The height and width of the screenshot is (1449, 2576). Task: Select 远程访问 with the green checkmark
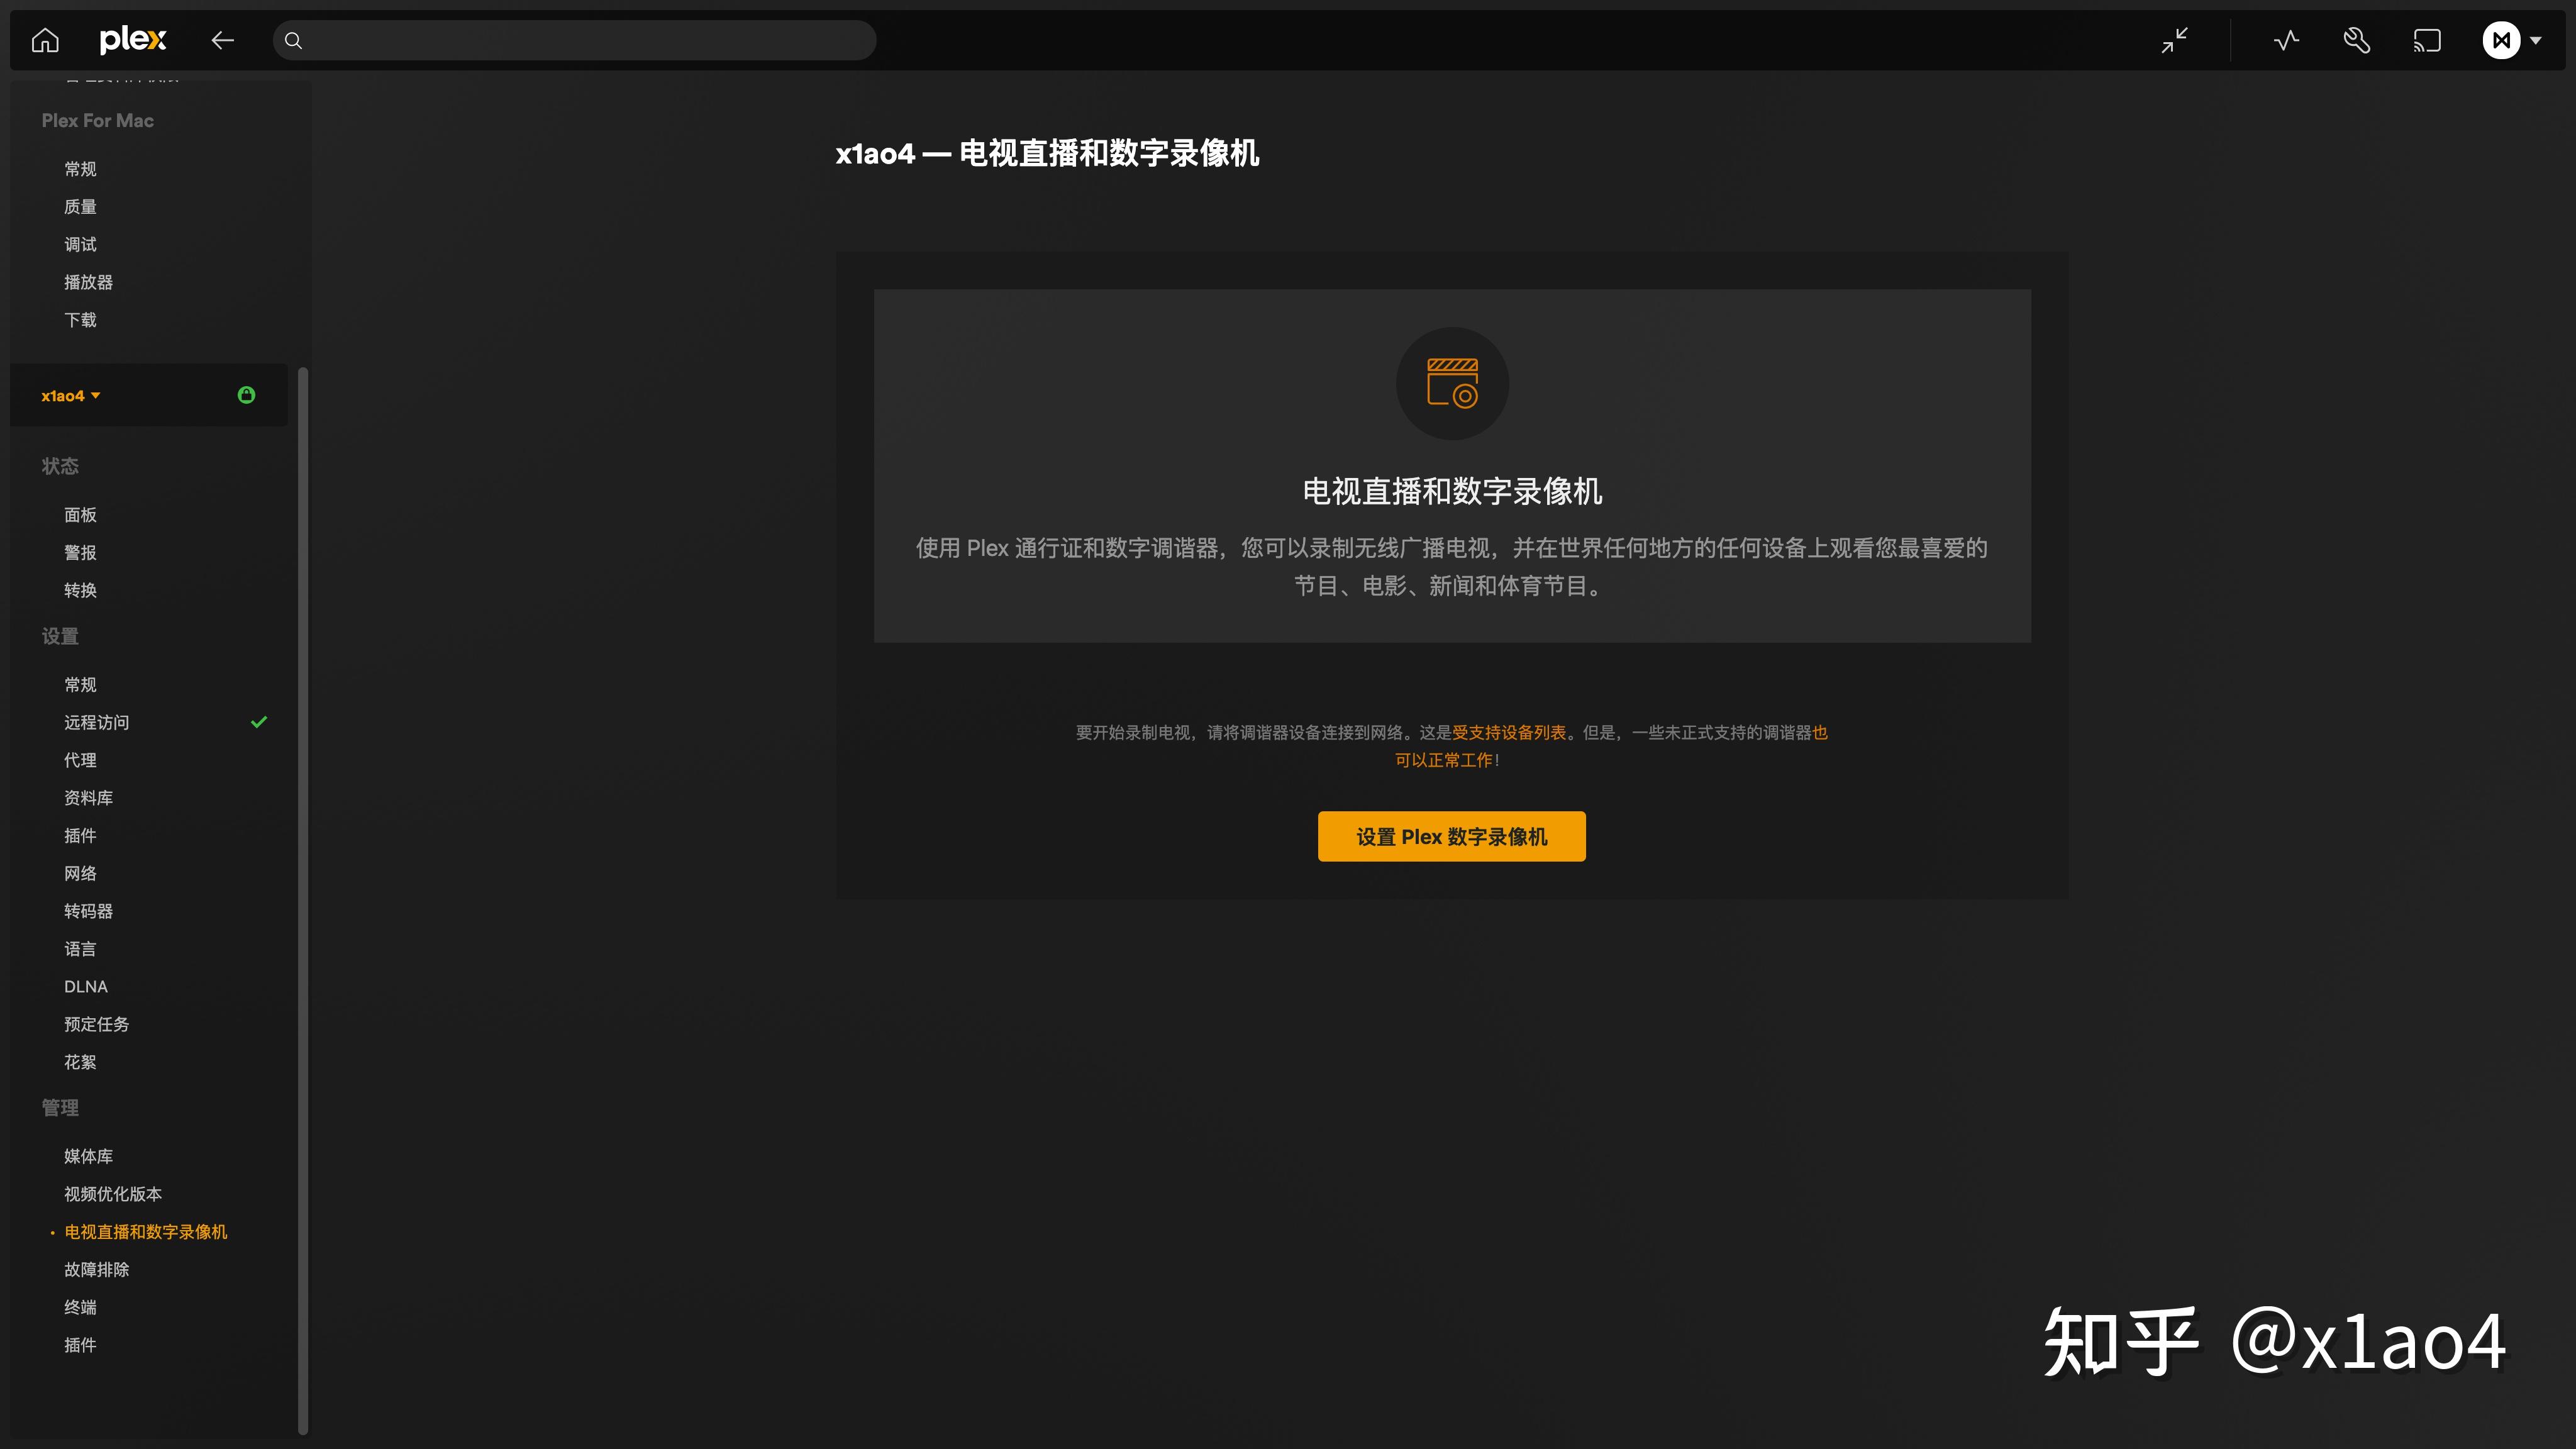(96, 722)
